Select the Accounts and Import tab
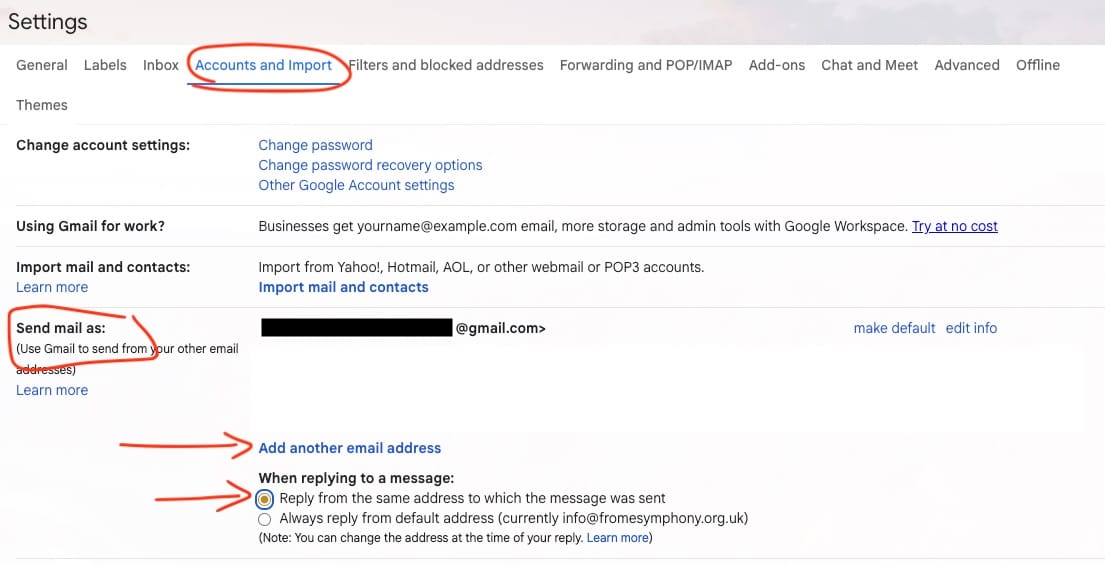 tap(263, 65)
